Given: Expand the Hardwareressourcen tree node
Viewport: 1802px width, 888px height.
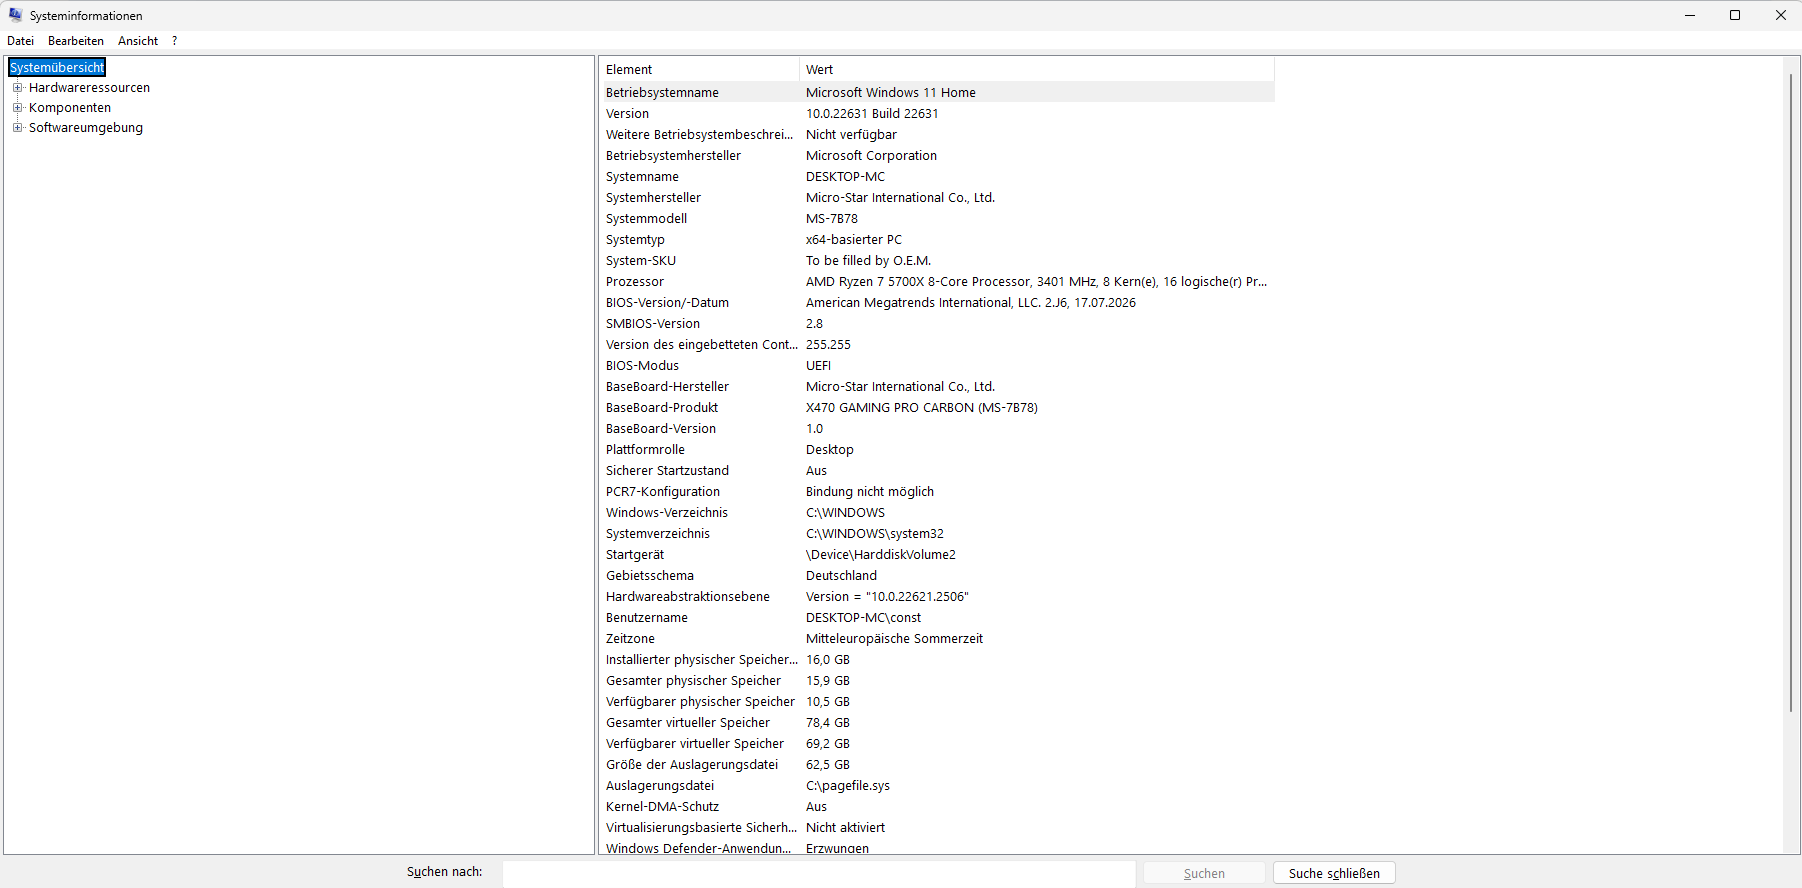Looking at the screenshot, I should (17, 88).
